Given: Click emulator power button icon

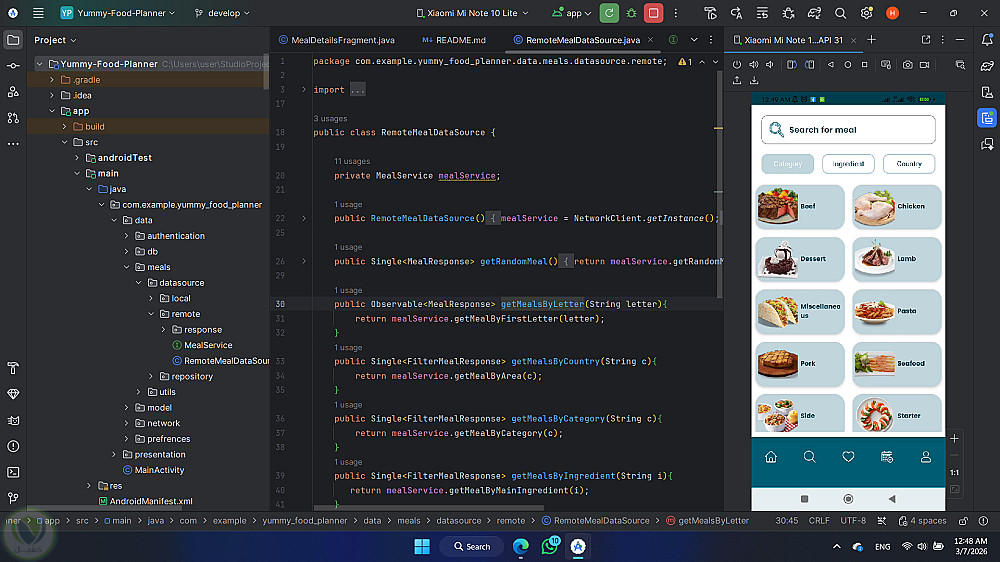Looking at the screenshot, I should [737, 64].
